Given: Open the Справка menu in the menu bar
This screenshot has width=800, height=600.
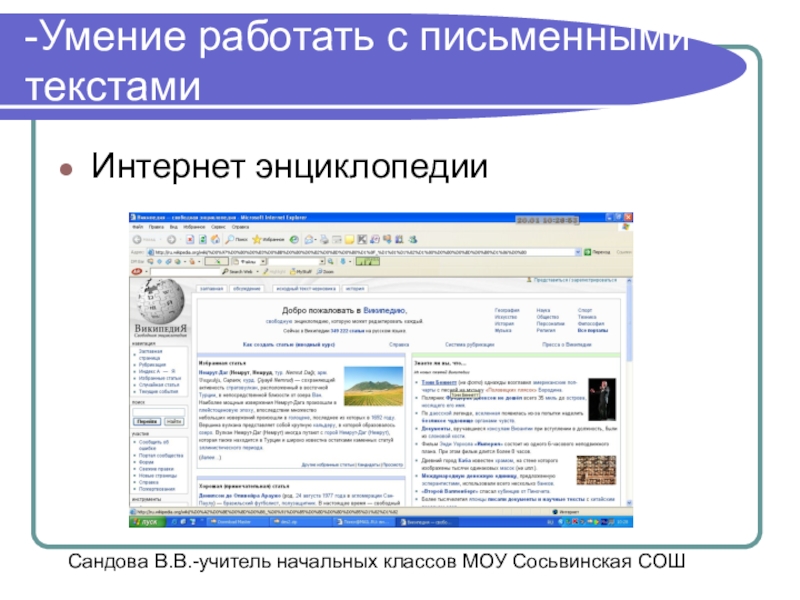Looking at the screenshot, I should (240, 227).
